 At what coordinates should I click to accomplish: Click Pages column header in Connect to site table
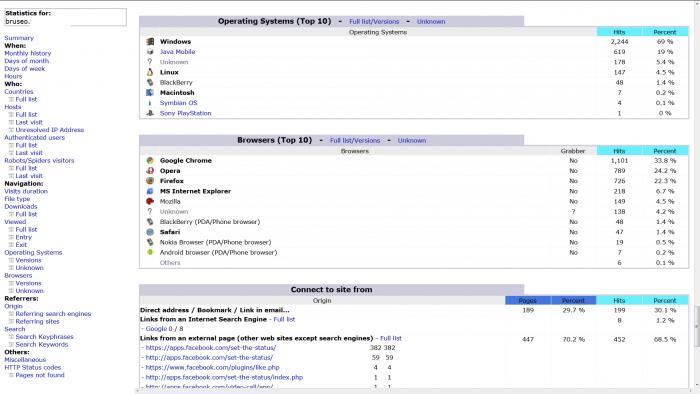click(x=528, y=301)
